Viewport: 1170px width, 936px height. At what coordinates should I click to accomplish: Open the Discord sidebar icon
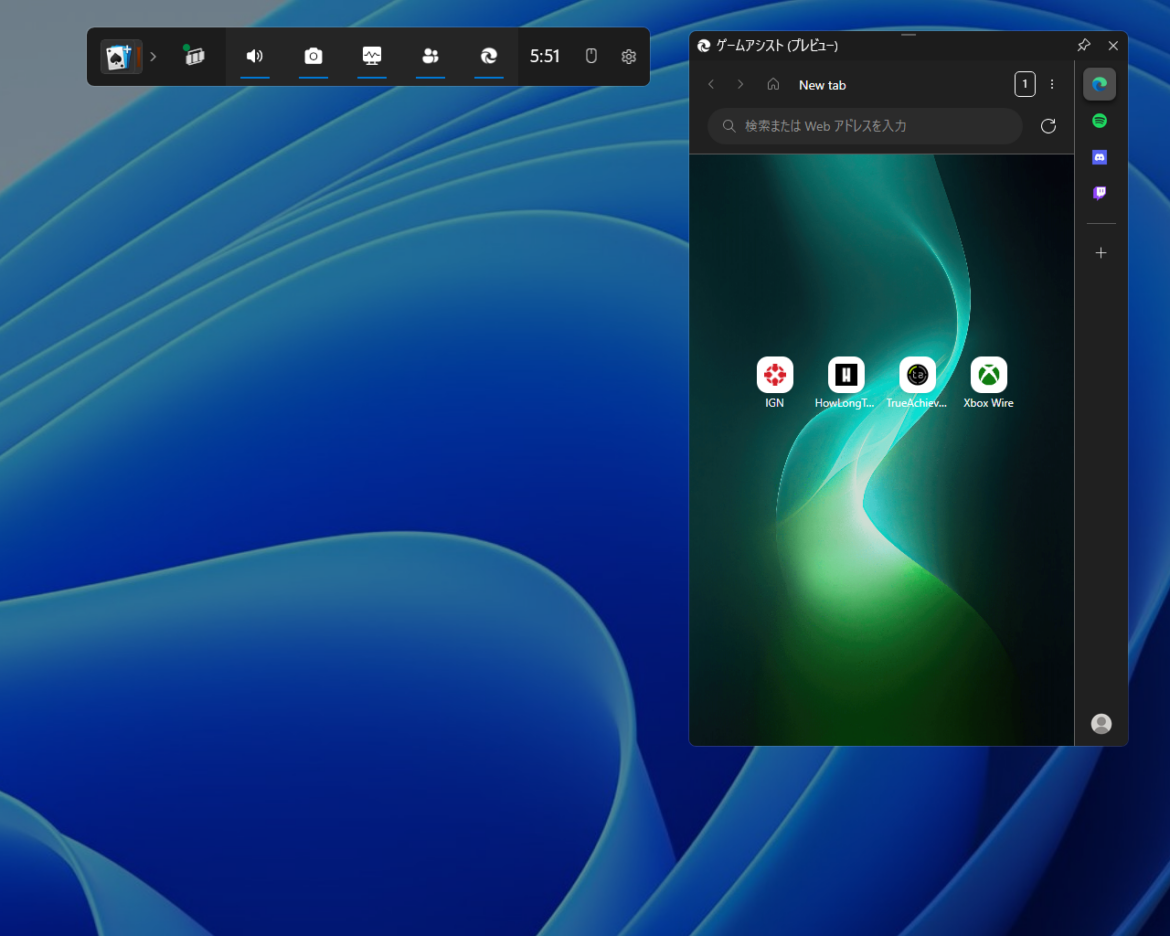pos(1100,157)
